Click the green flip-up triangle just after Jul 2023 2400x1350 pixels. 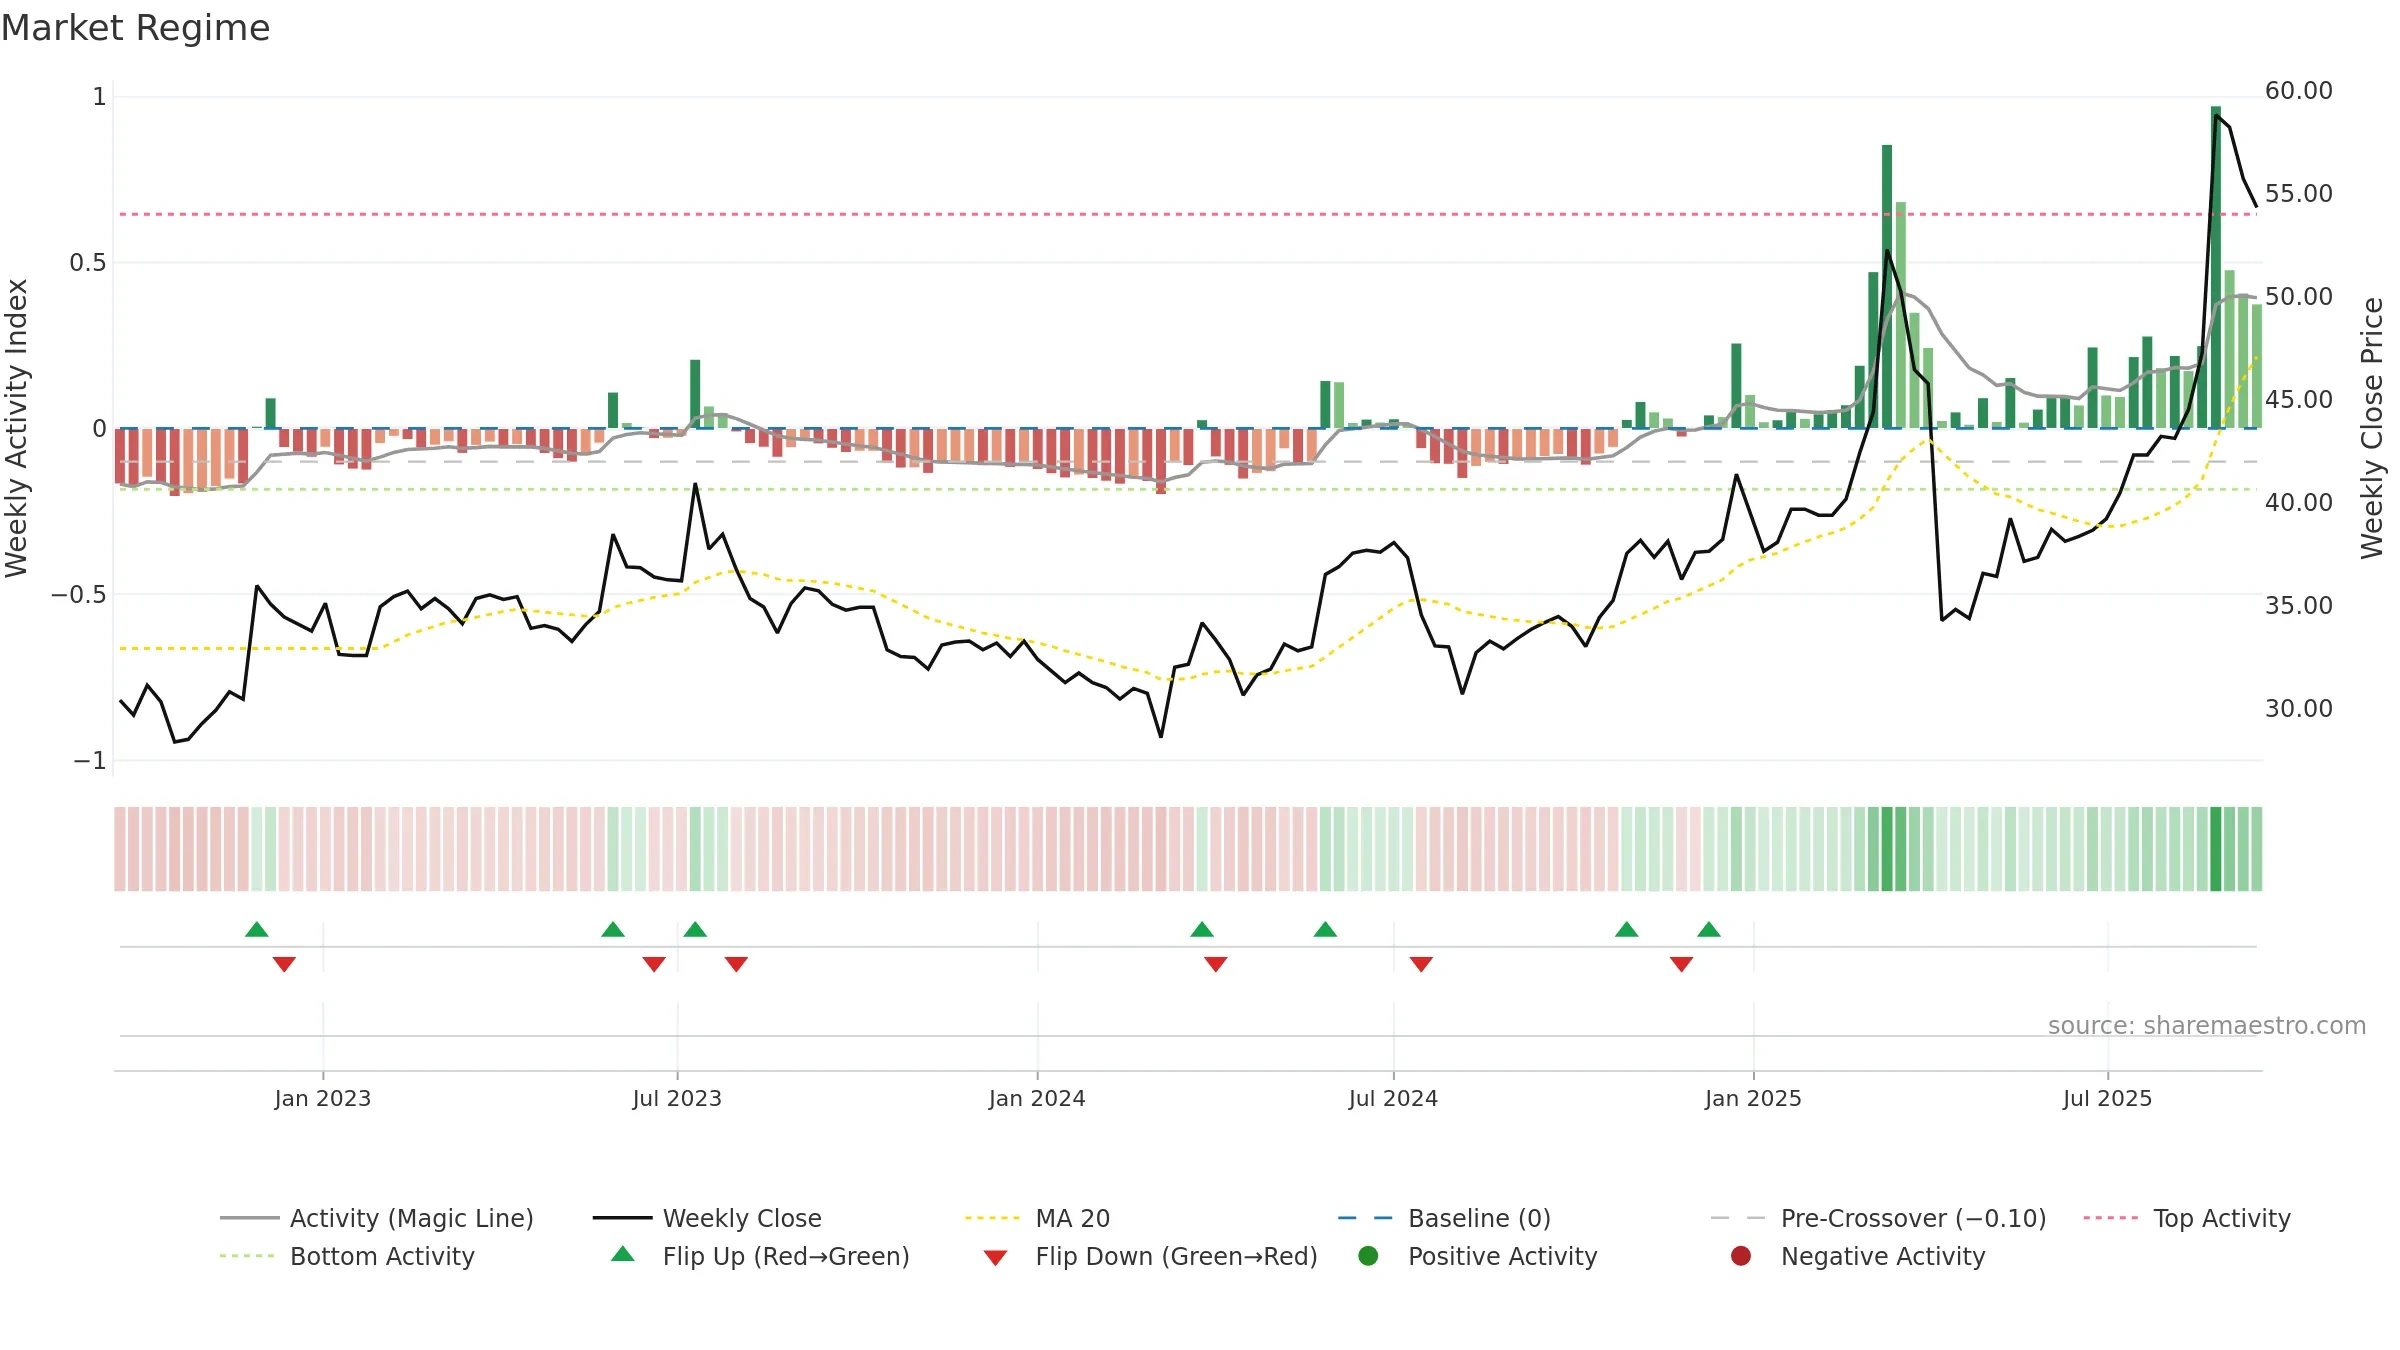(x=695, y=929)
